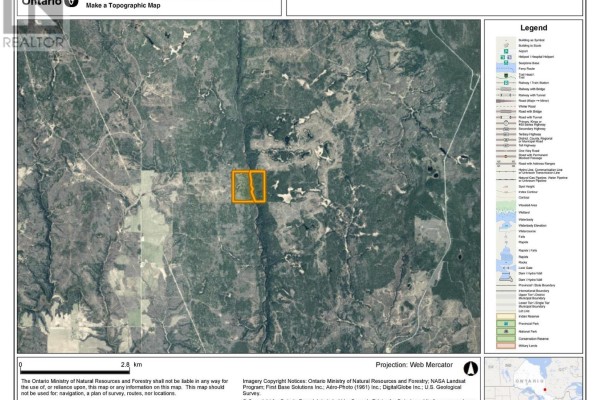Image resolution: width=600 pixels, height=400 pixels.
Task: Click the 'Secondary Highway' legend label
Action: pos(532,129)
